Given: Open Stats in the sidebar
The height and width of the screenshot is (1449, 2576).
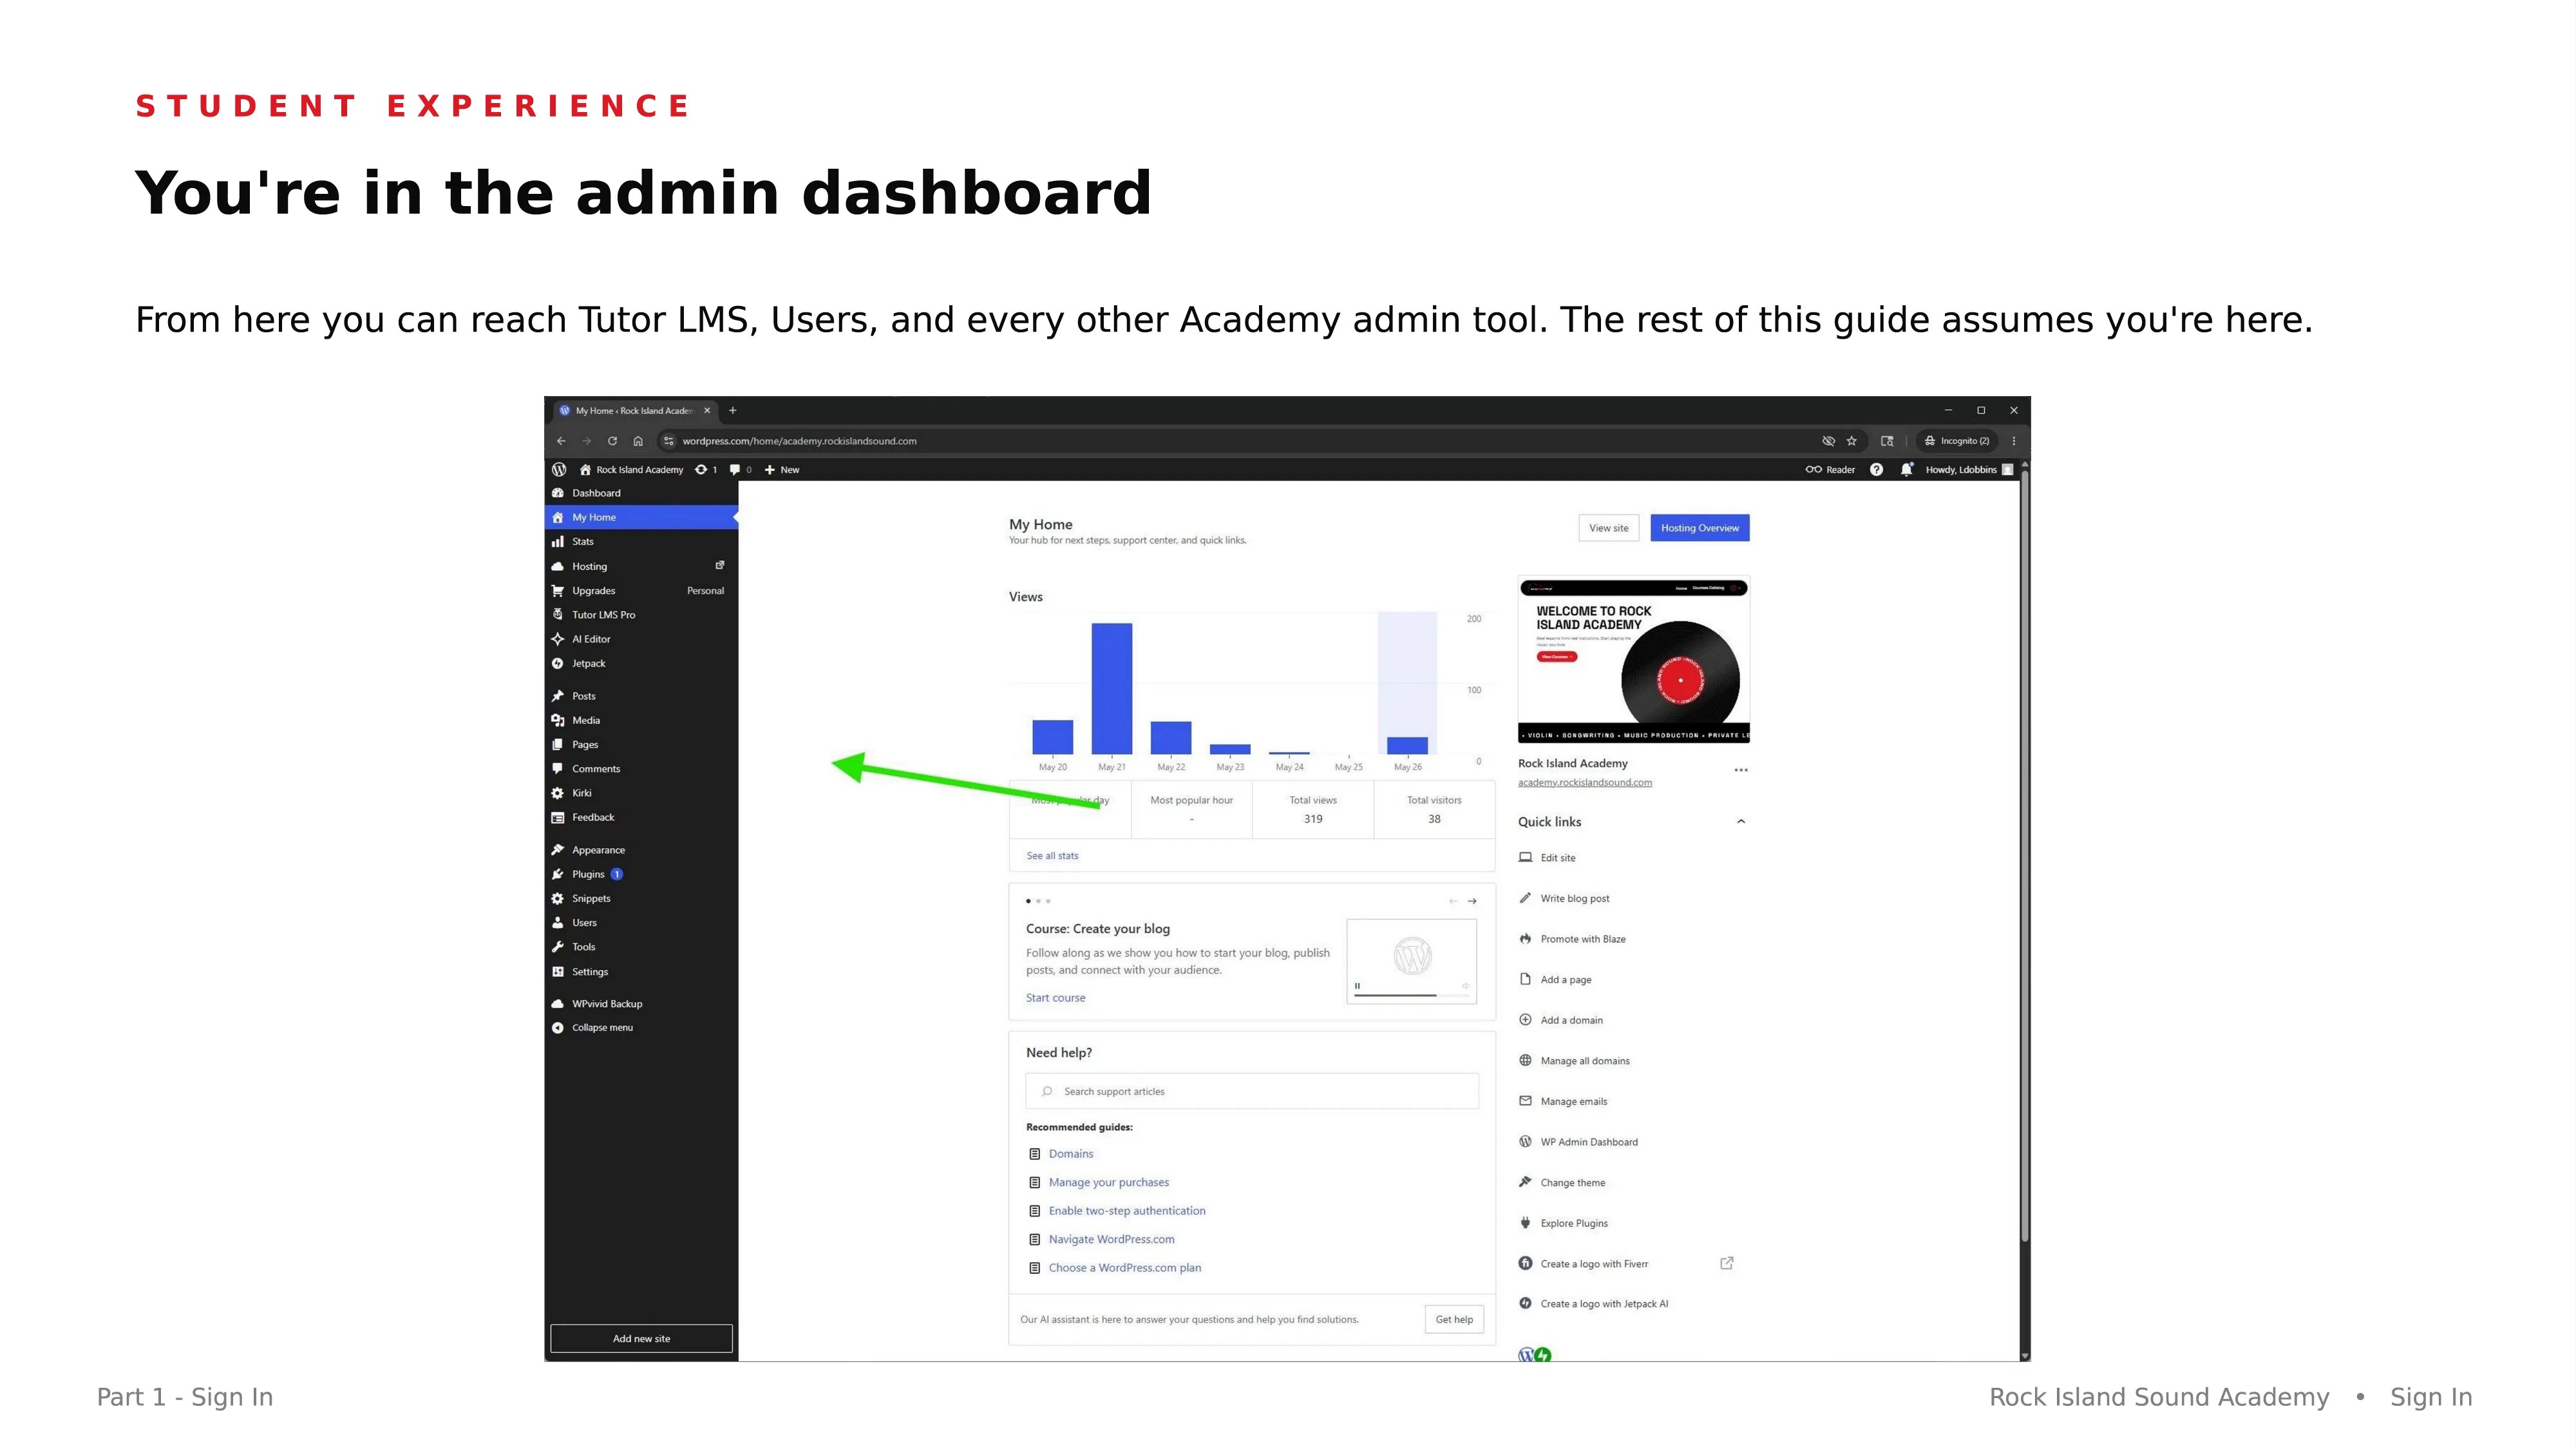Looking at the screenshot, I should (x=642, y=541).
